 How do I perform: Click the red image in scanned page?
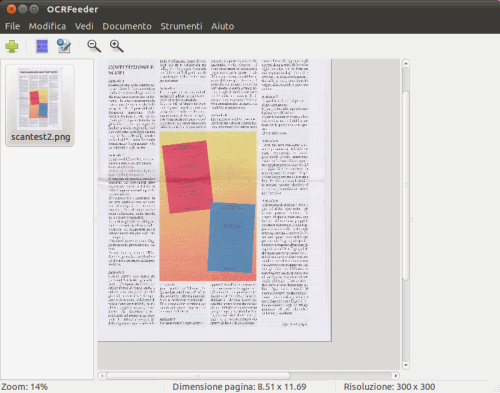[x=187, y=177]
